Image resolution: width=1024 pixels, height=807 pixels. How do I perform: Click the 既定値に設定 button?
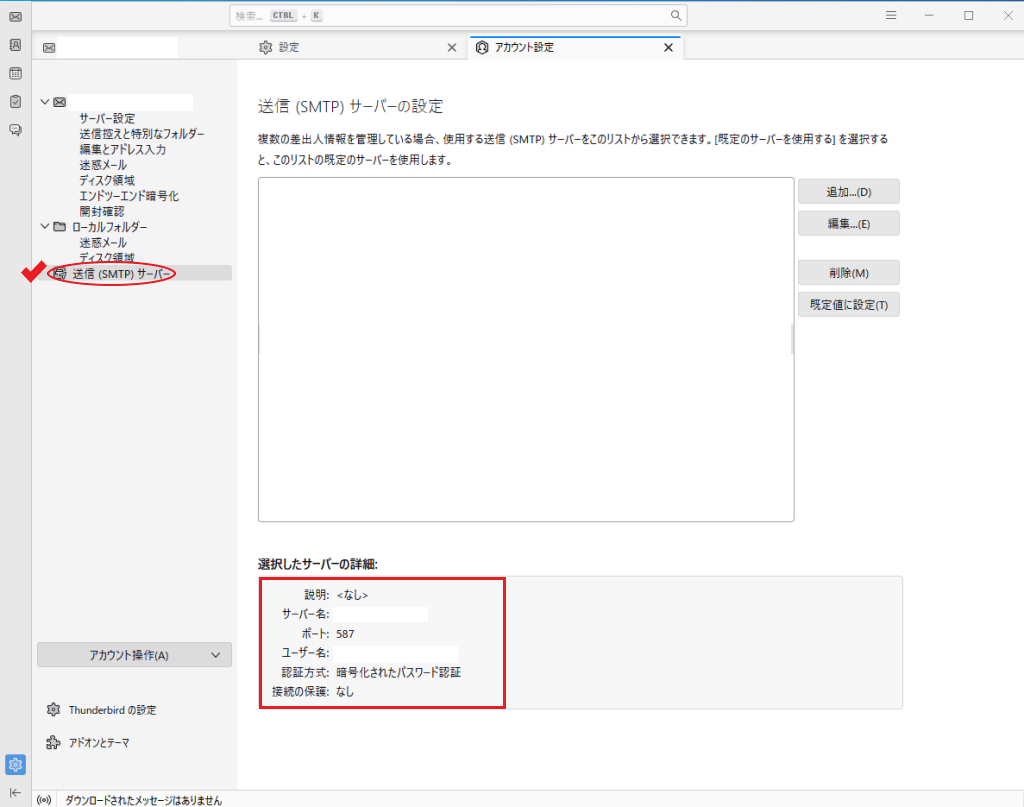(848, 304)
